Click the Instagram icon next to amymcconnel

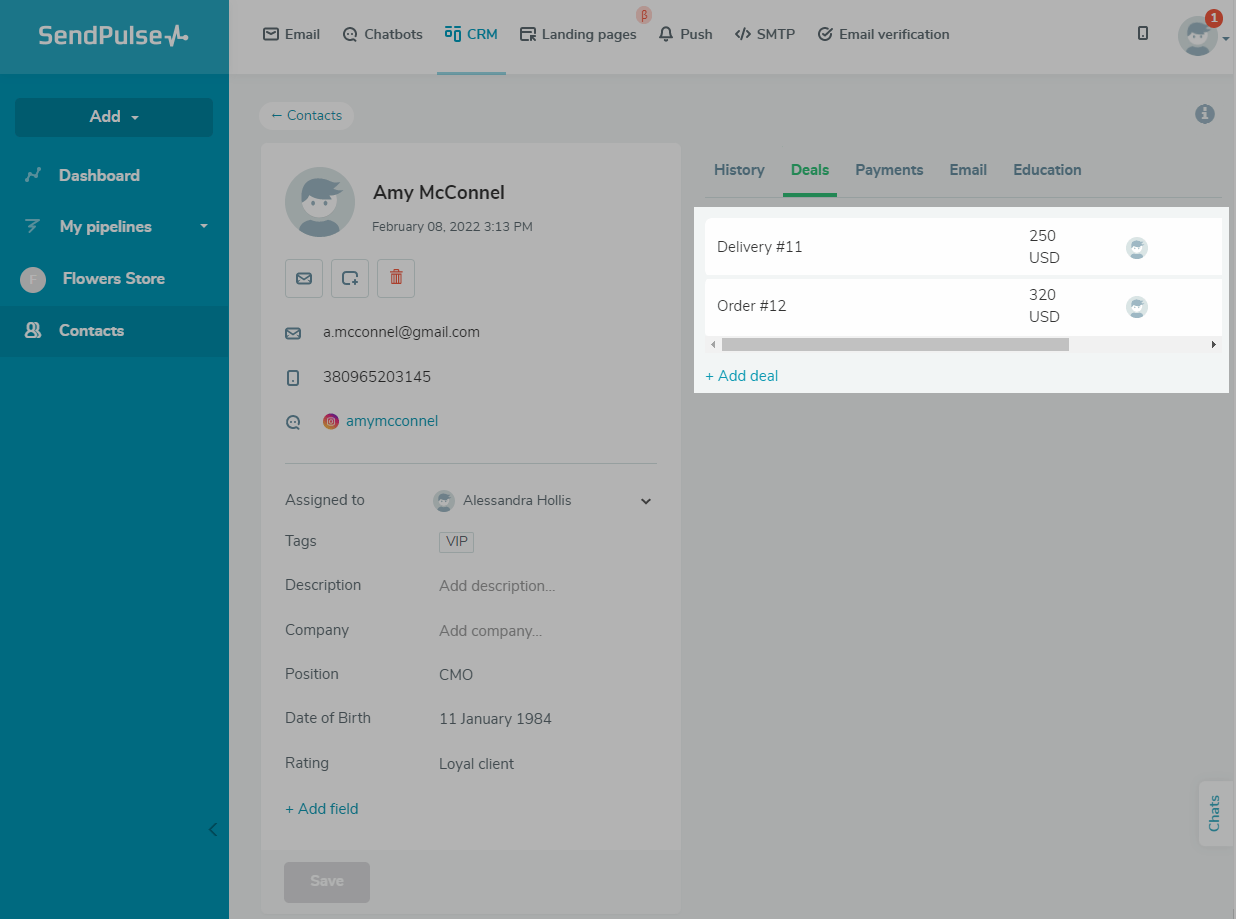point(331,421)
